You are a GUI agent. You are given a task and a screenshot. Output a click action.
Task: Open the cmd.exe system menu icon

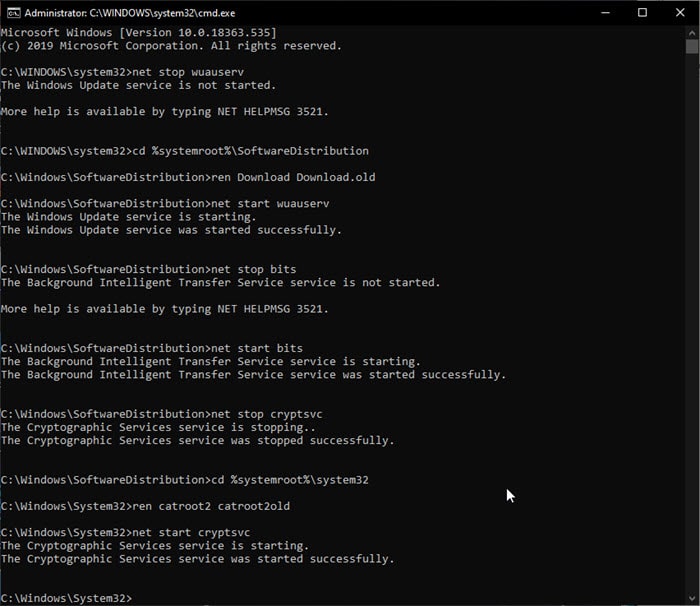(13, 13)
